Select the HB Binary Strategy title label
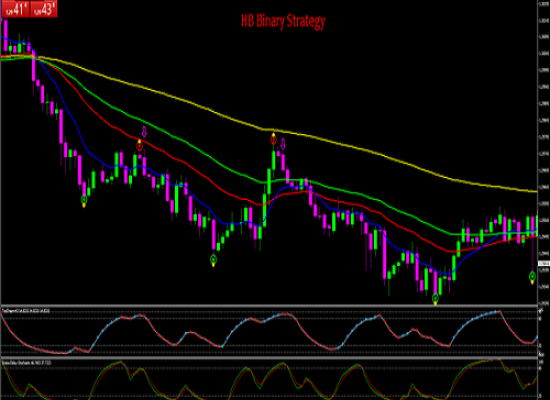The width and height of the screenshot is (550, 400). click(x=283, y=21)
